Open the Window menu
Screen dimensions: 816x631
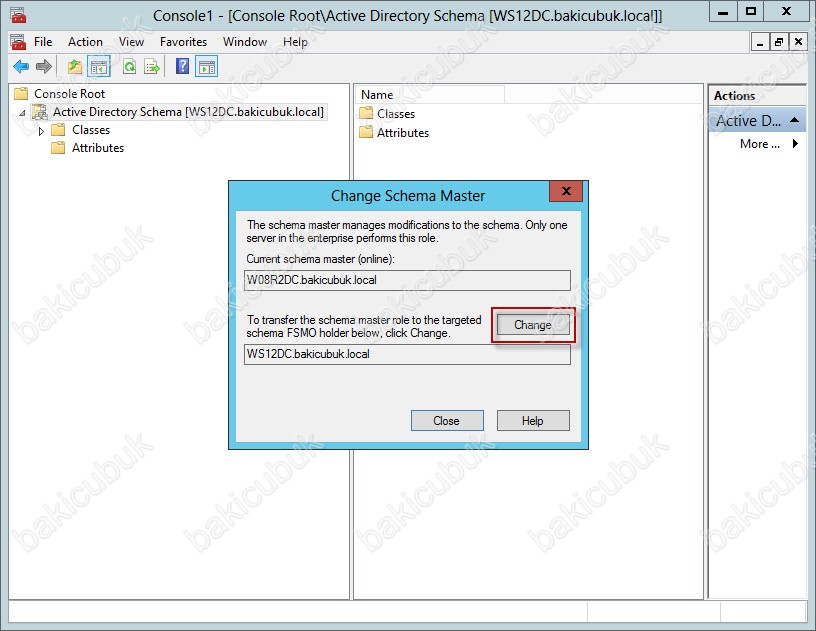245,42
